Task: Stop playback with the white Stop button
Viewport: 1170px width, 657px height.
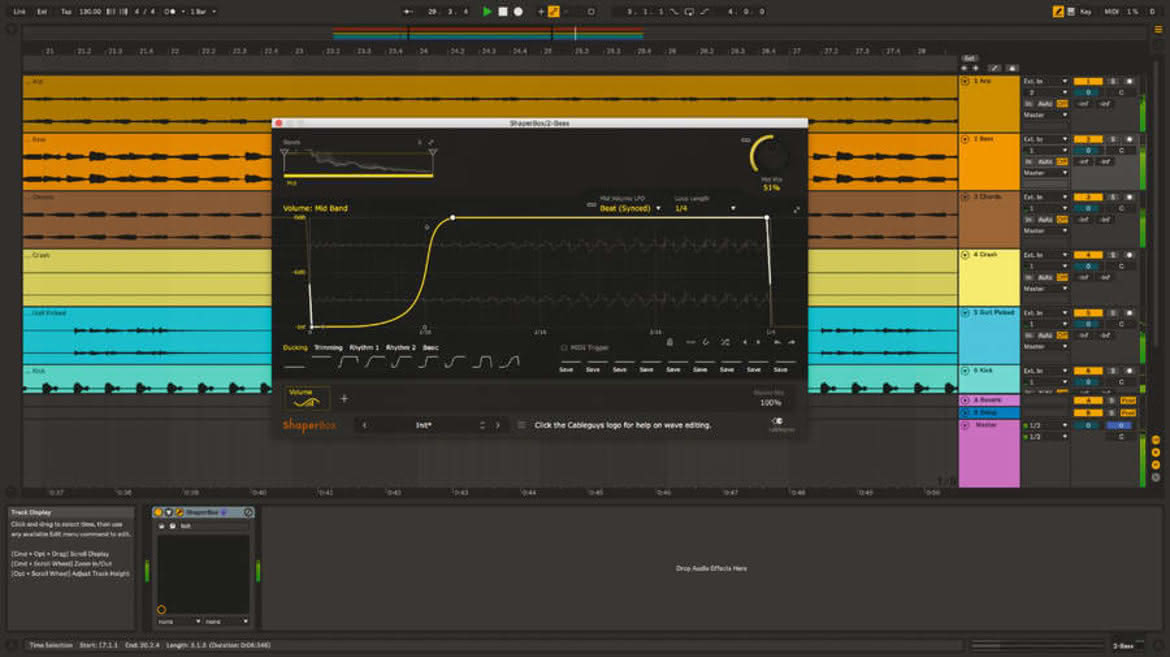Action: tap(503, 11)
